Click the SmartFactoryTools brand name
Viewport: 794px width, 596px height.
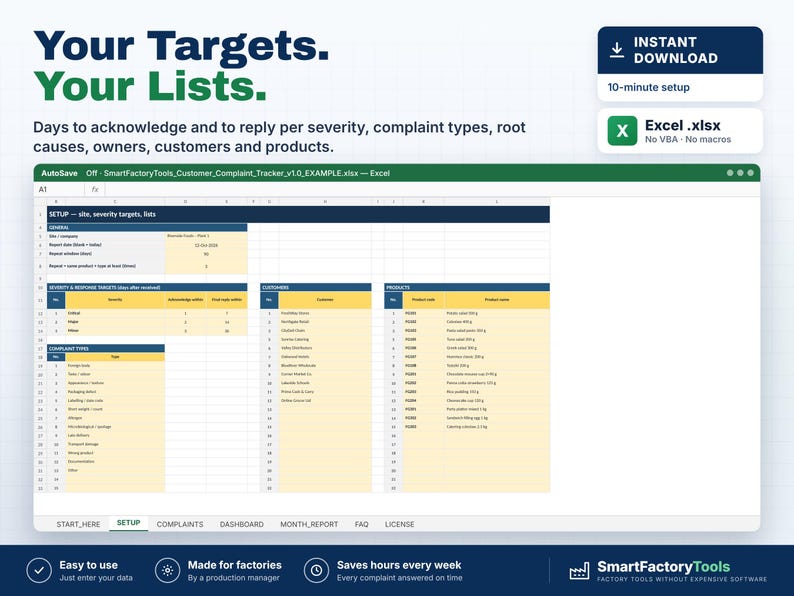663,567
